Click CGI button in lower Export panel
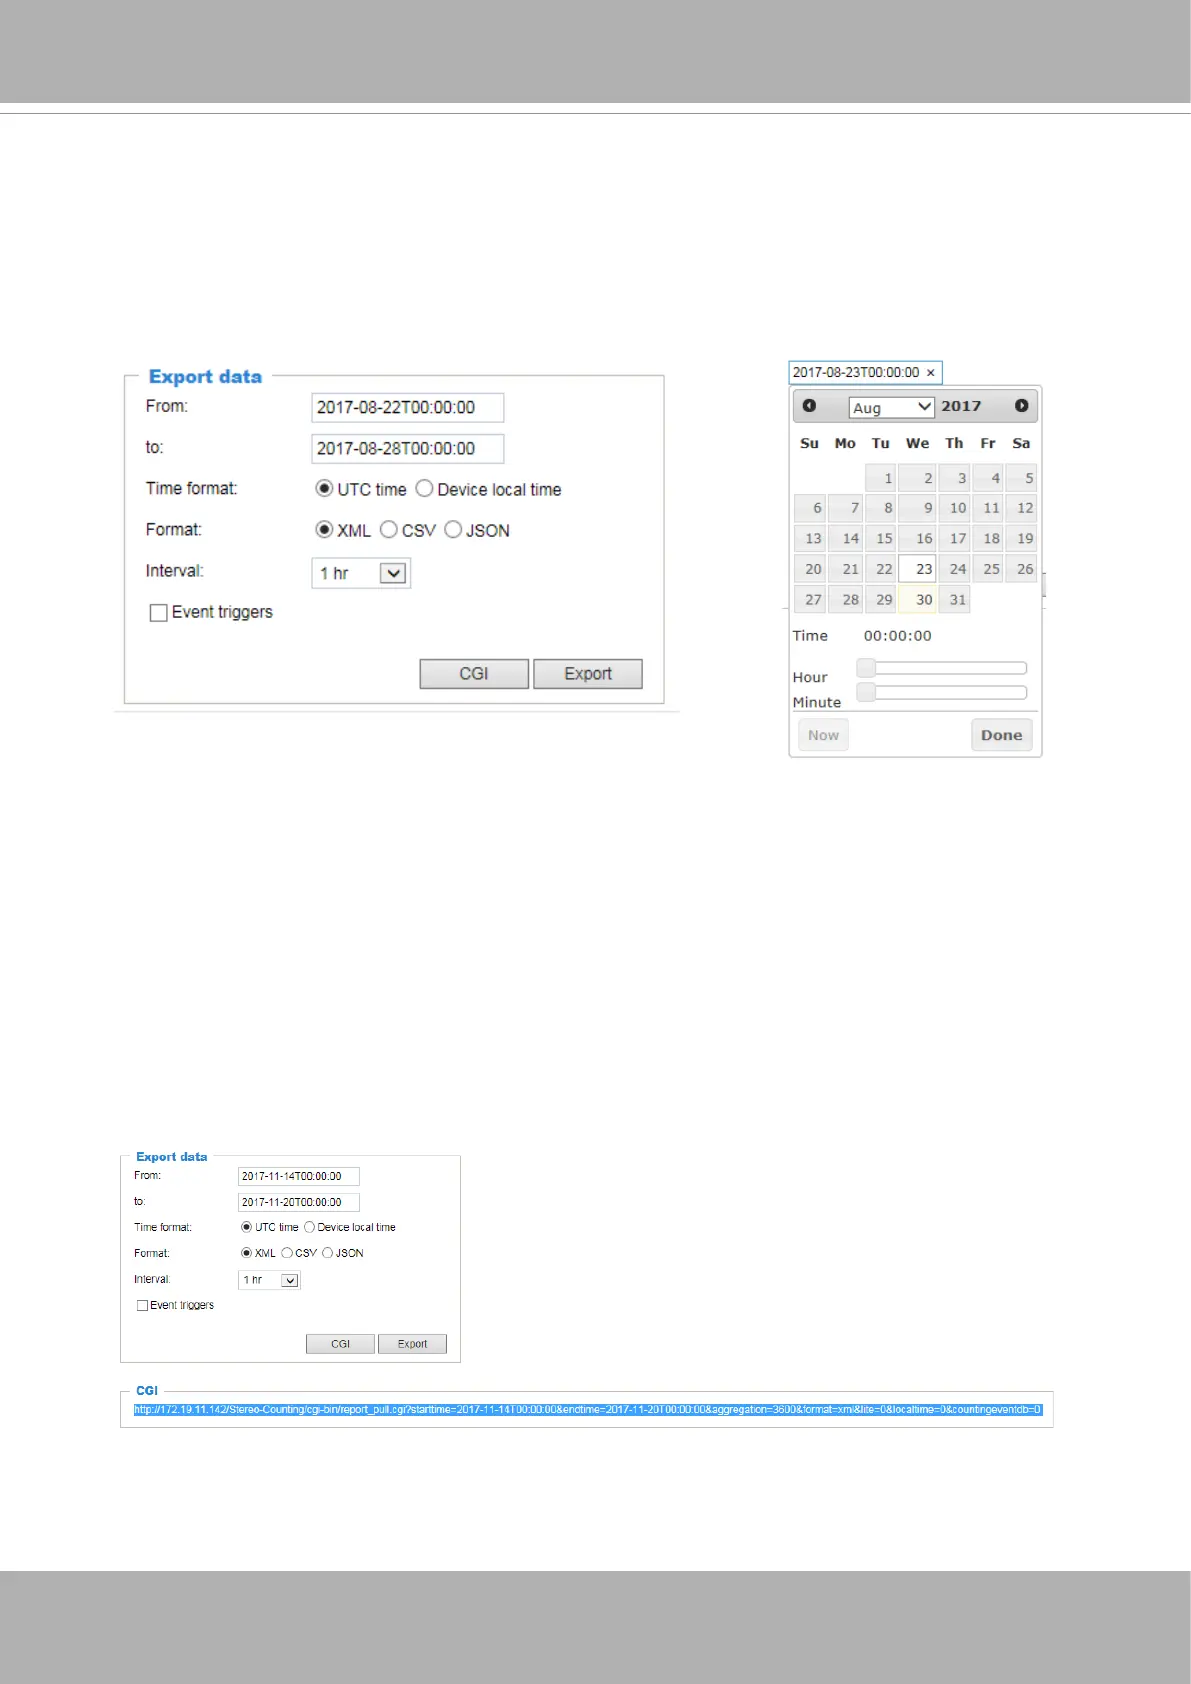 340,1344
